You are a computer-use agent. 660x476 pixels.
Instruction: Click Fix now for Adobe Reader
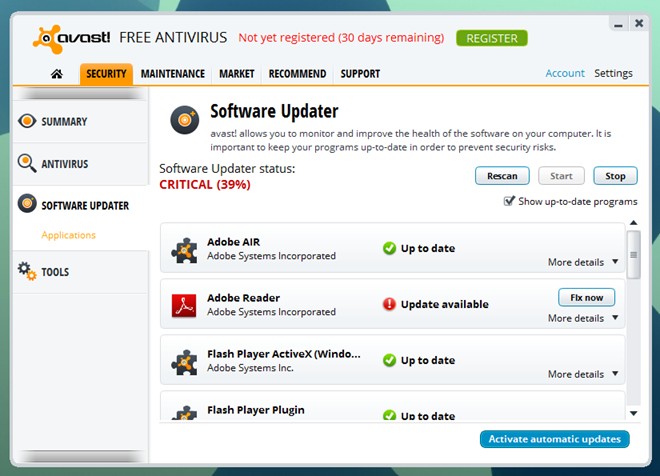[x=586, y=298]
